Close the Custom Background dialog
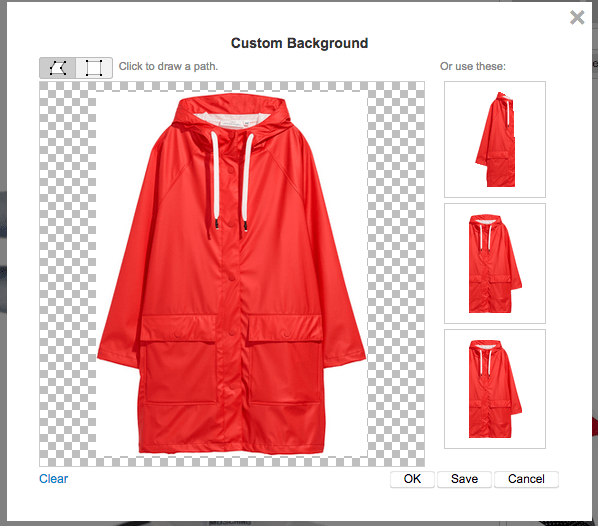 click(x=577, y=18)
